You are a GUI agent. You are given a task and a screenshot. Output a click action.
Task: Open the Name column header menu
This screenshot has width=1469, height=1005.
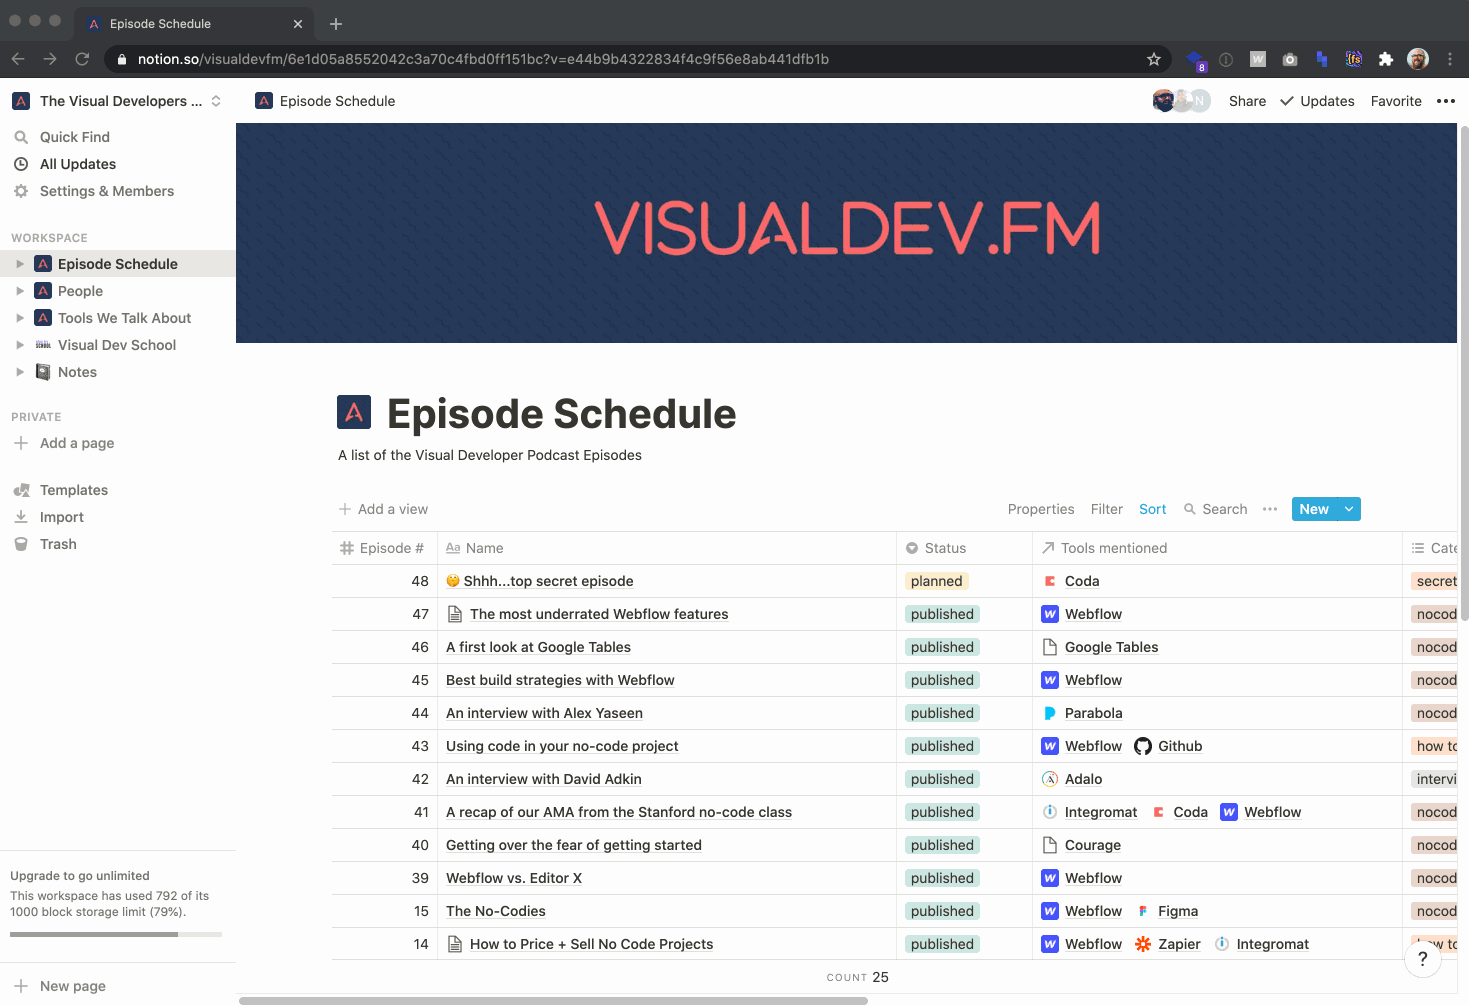(x=667, y=548)
